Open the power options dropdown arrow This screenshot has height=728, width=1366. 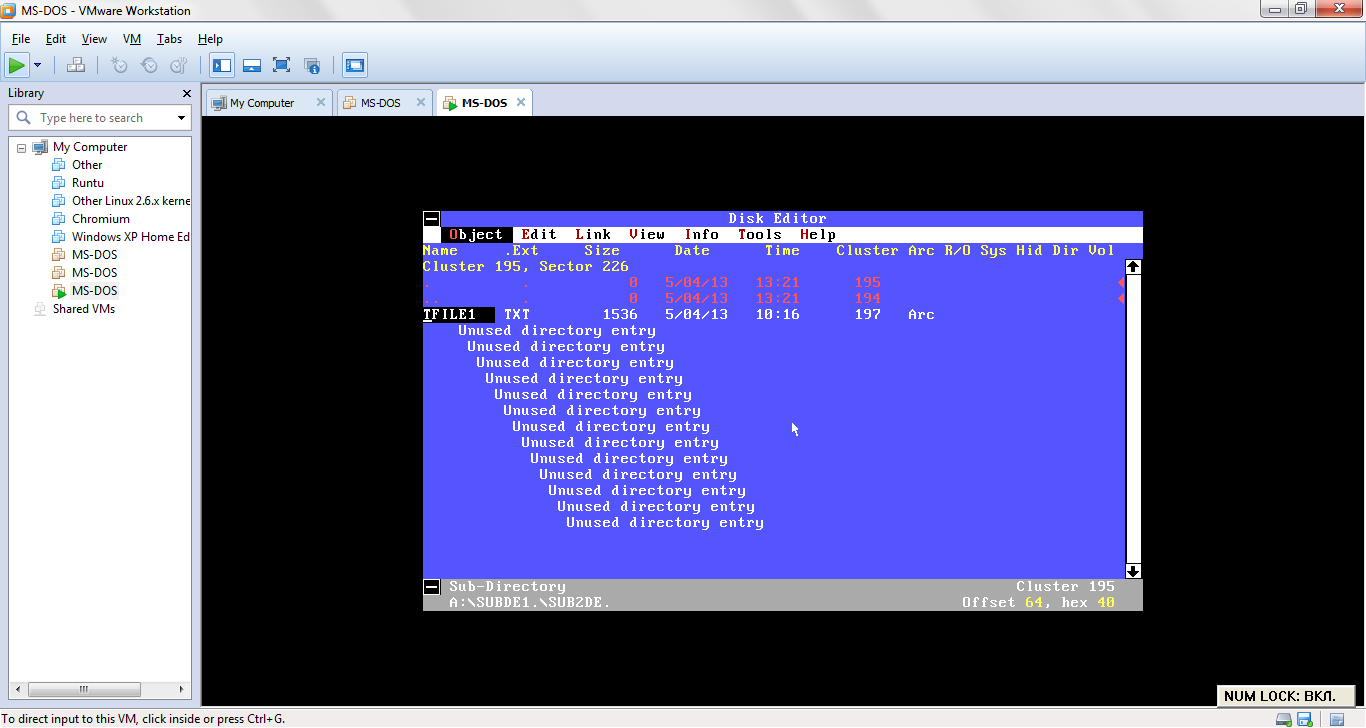point(37,66)
